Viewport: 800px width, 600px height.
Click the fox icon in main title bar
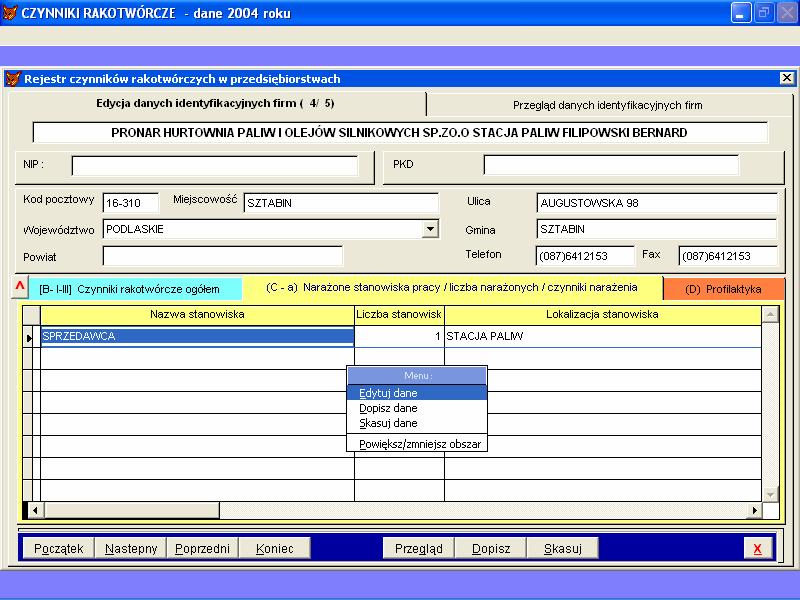point(10,12)
